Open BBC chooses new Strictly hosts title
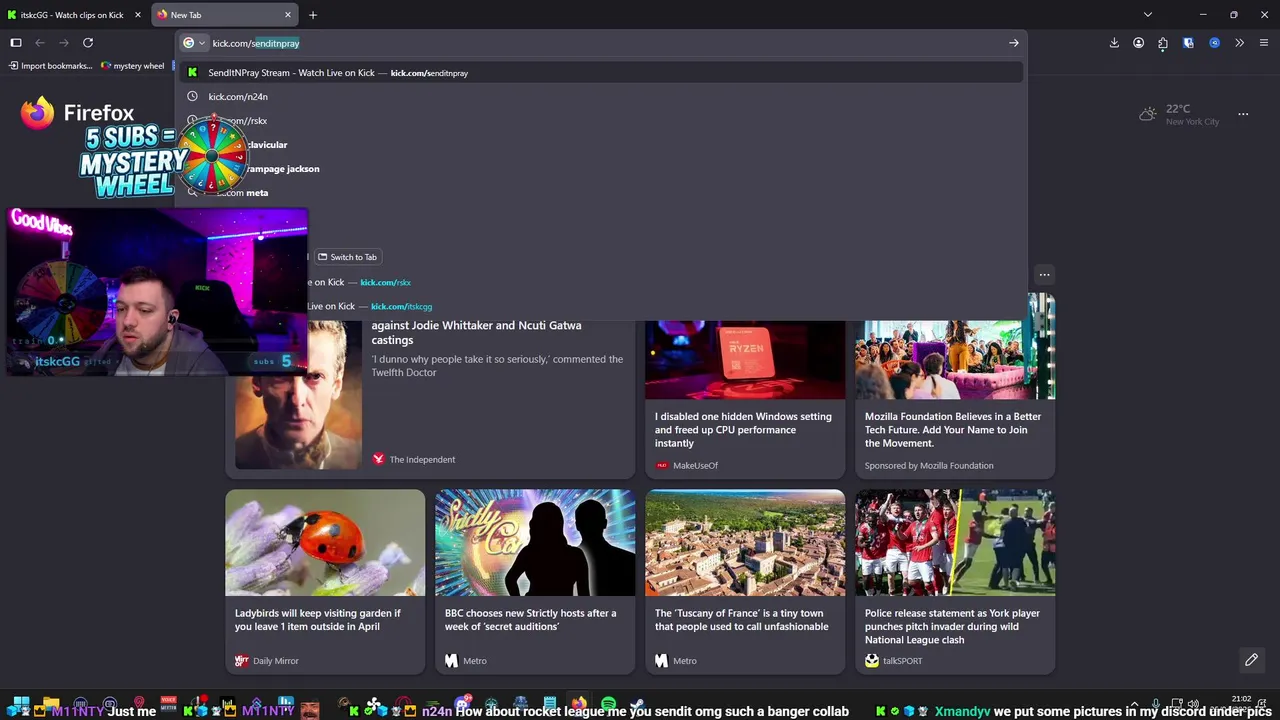 point(531,620)
